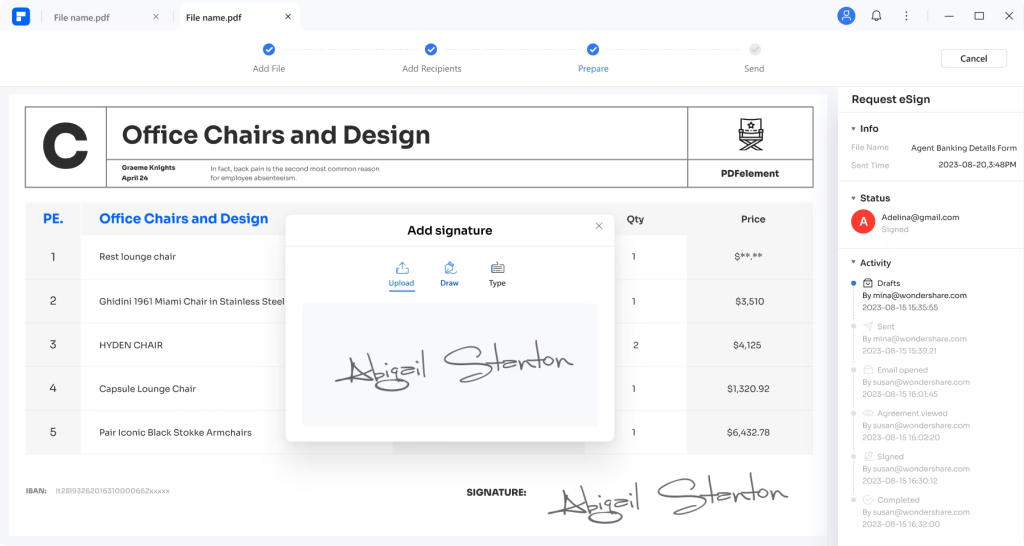
Task: Go to the Add File step
Action: (x=268, y=49)
